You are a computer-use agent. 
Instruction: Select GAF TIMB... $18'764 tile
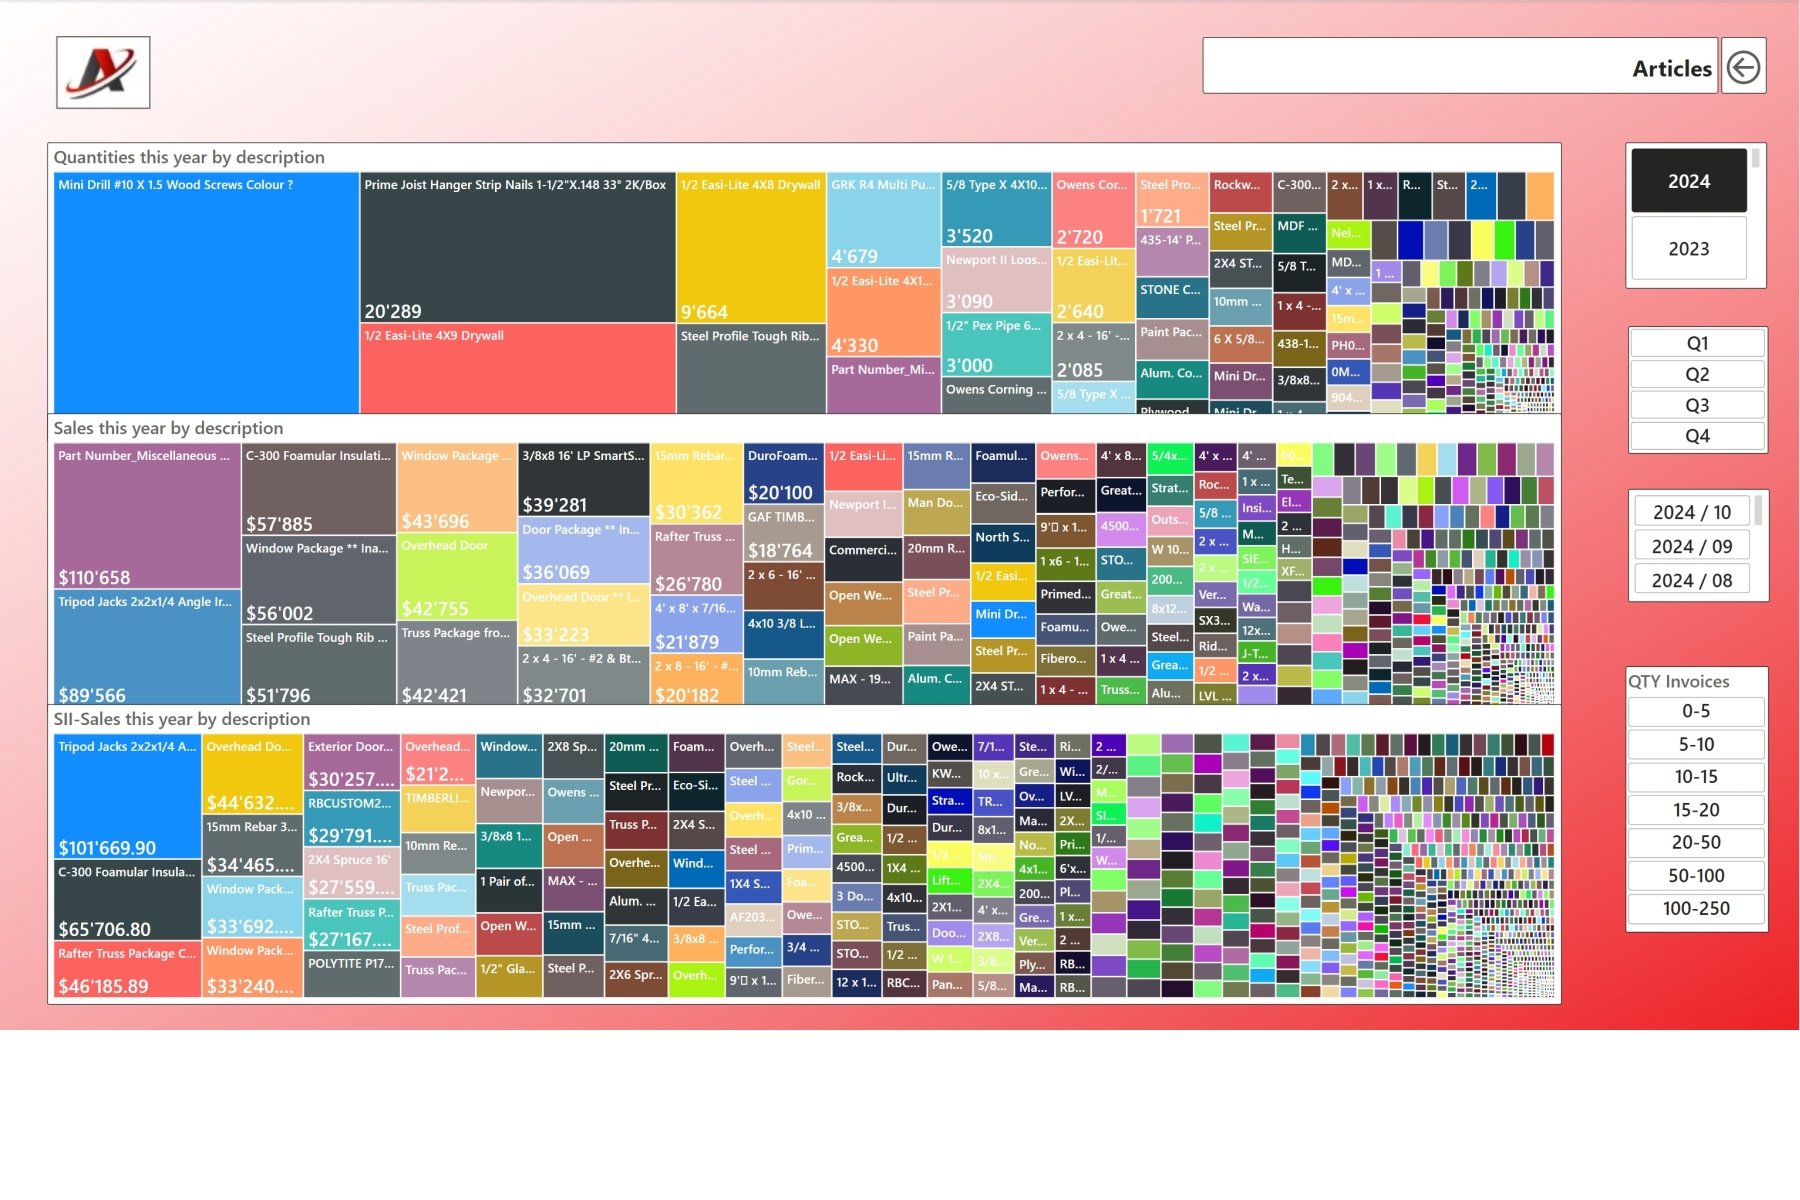(x=784, y=534)
